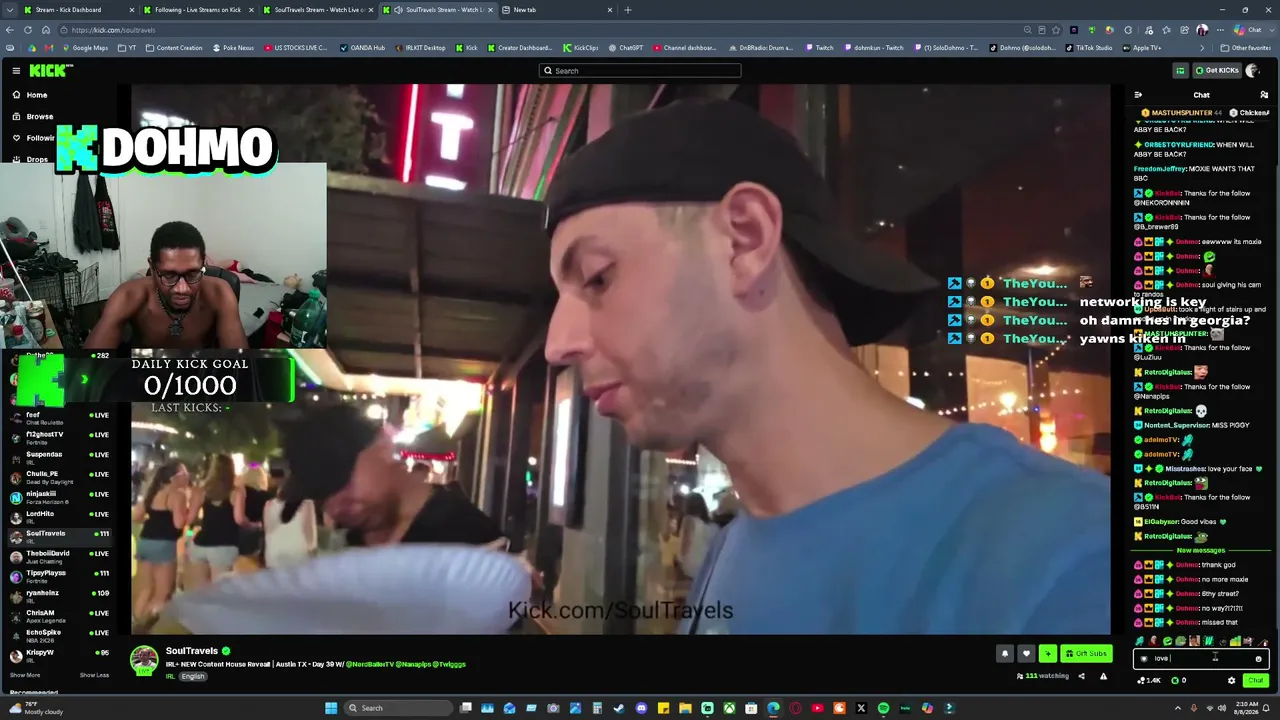Image resolution: width=1280 pixels, height=720 pixels.
Task: Click the Kick search field
Action: (640, 71)
